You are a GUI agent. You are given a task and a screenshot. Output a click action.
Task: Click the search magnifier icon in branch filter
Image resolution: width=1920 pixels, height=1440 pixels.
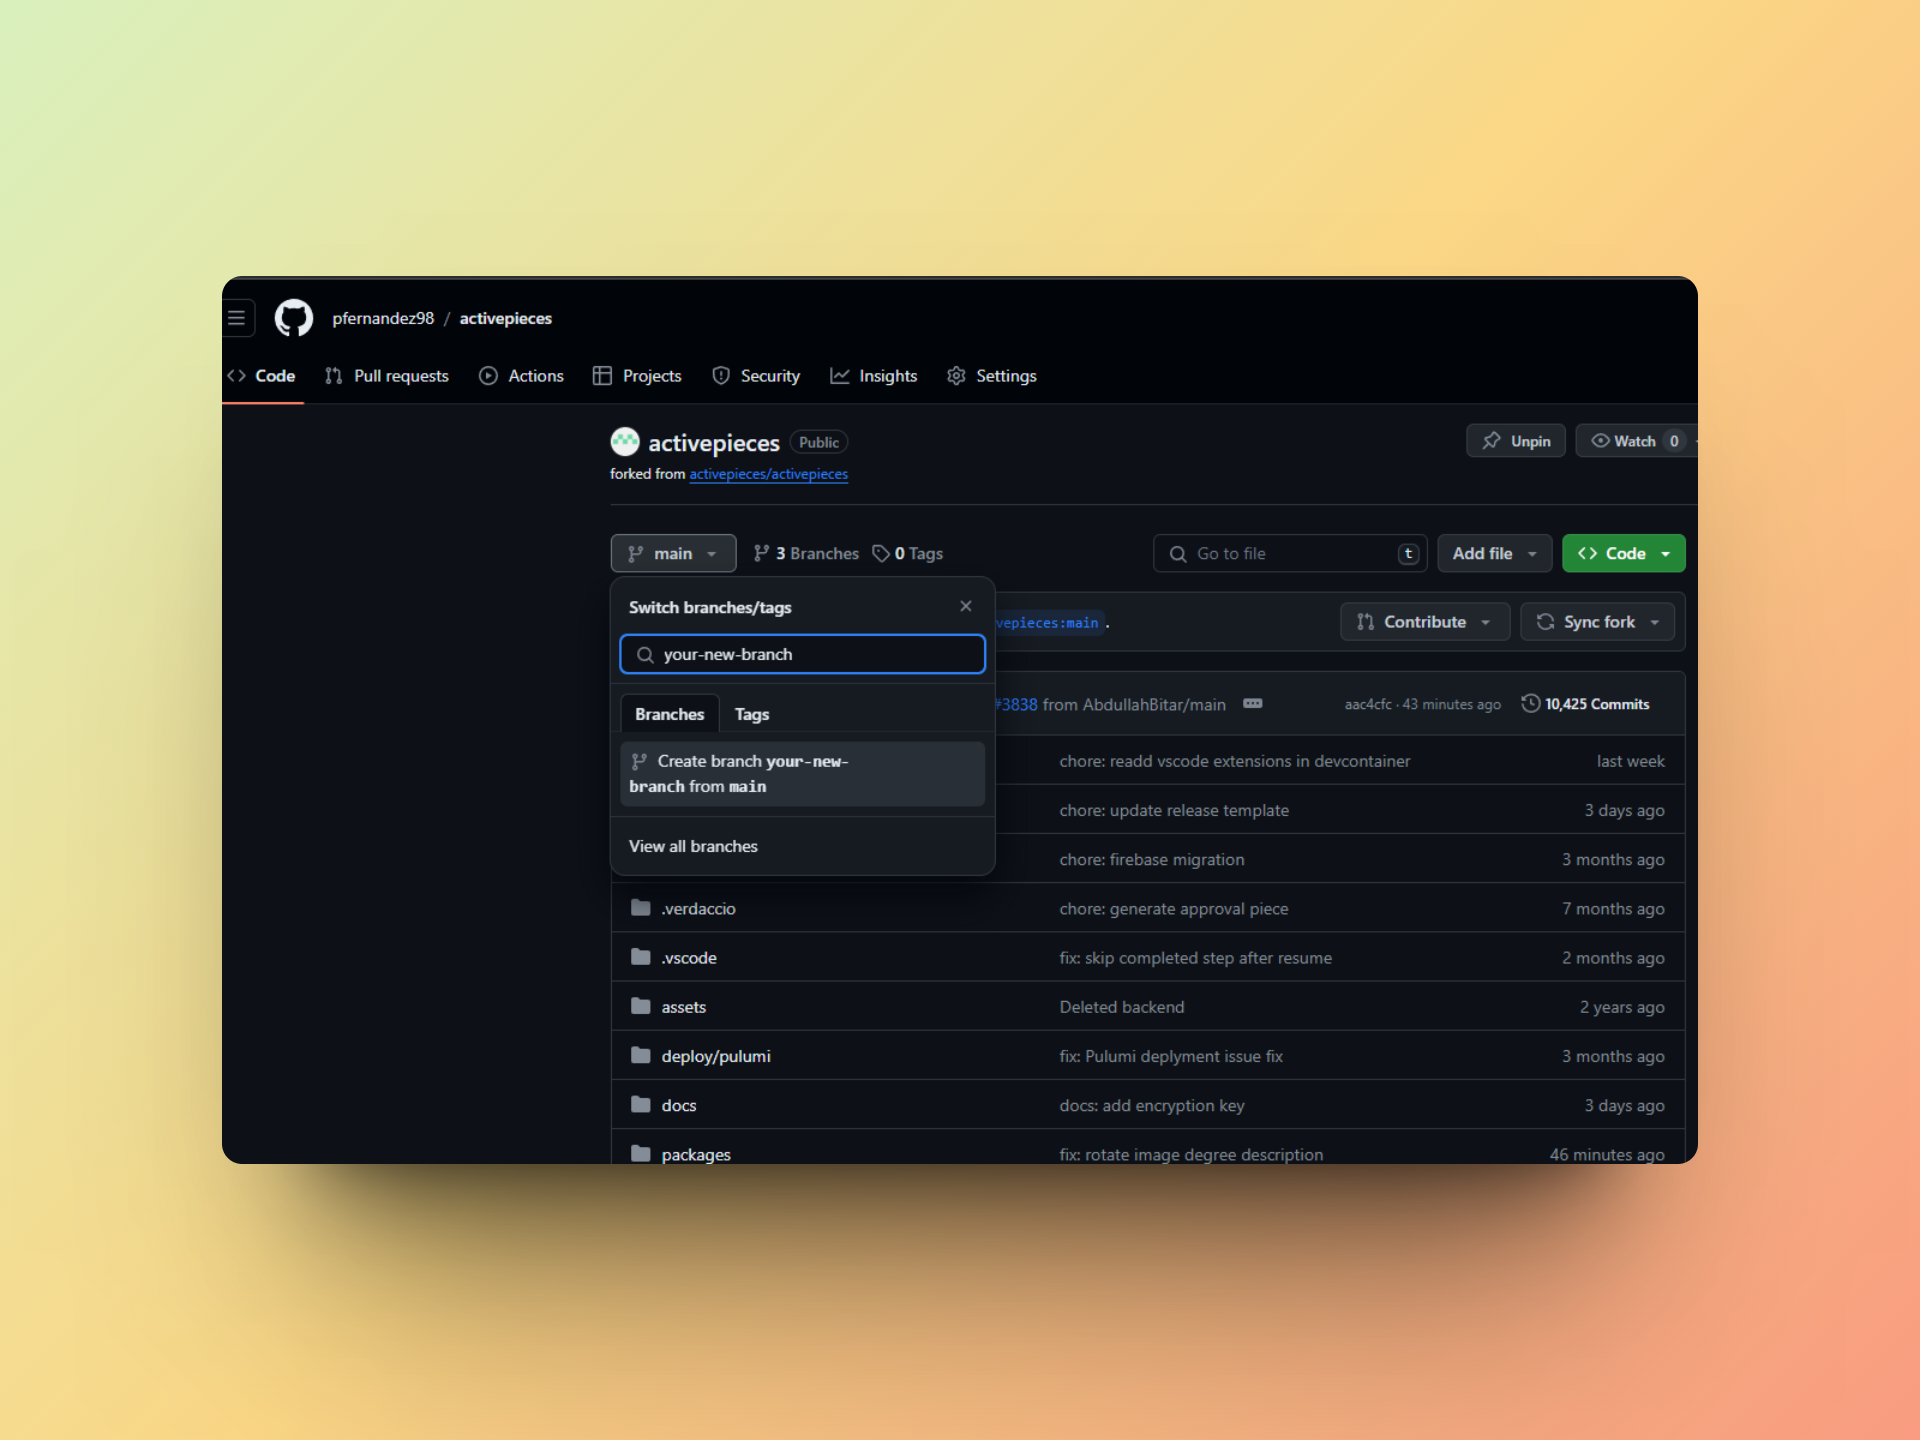pyautogui.click(x=645, y=655)
